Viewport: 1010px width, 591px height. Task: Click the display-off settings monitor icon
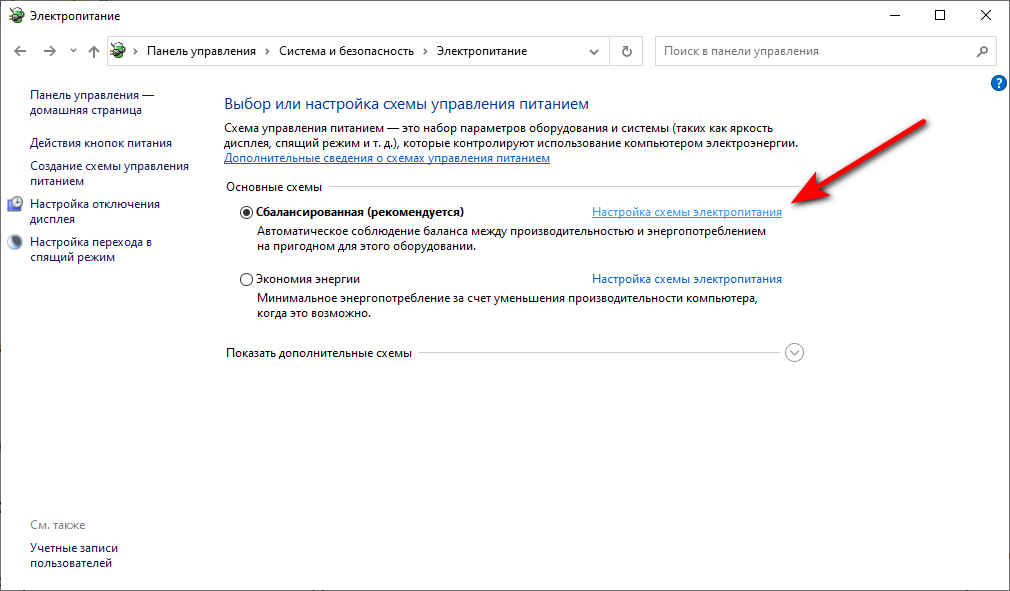tap(15, 204)
